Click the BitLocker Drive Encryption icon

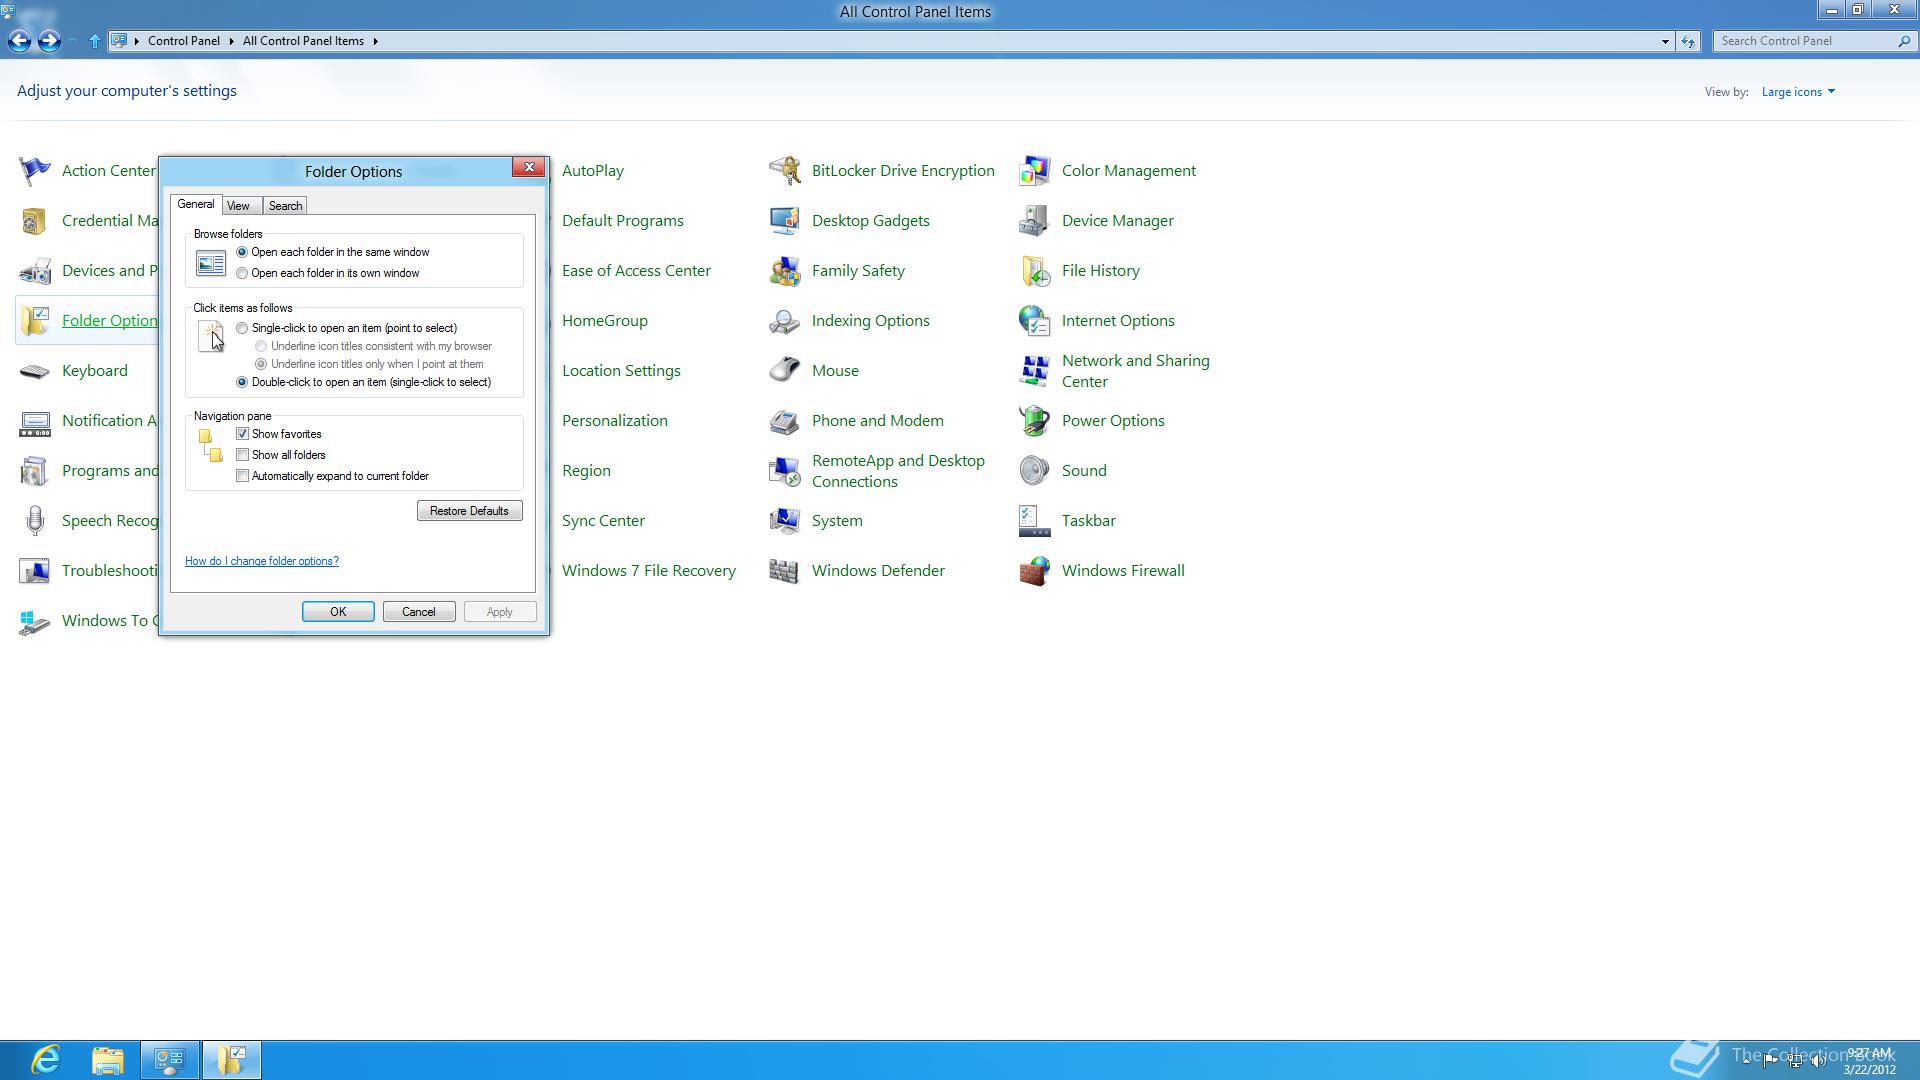click(784, 171)
